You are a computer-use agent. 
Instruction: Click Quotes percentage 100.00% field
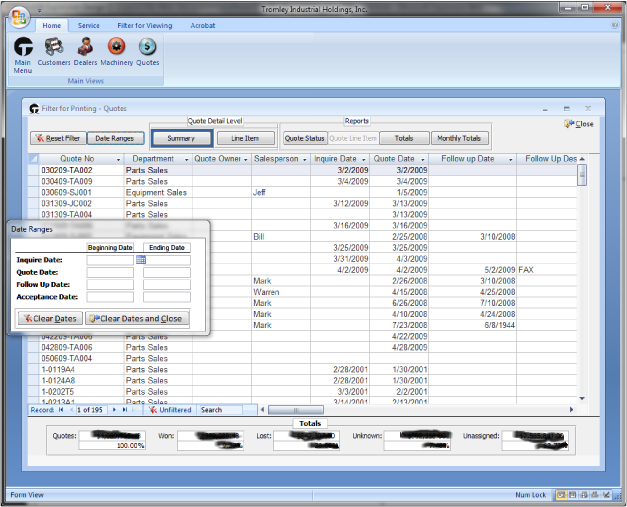pos(112,445)
